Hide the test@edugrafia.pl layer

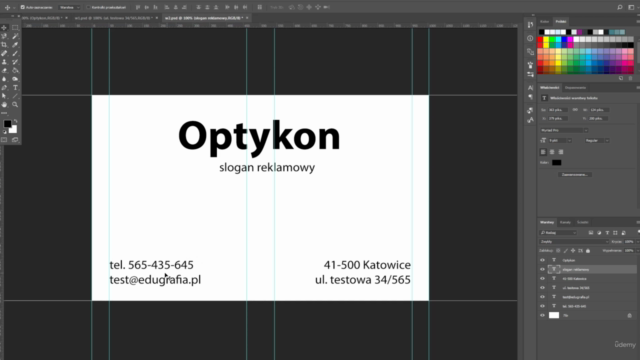click(542, 297)
